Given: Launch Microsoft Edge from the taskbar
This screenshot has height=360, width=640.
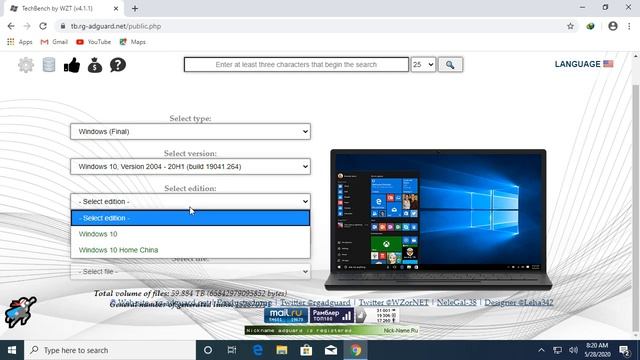Looking at the screenshot, I should pyautogui.click(x=258, y=350).
